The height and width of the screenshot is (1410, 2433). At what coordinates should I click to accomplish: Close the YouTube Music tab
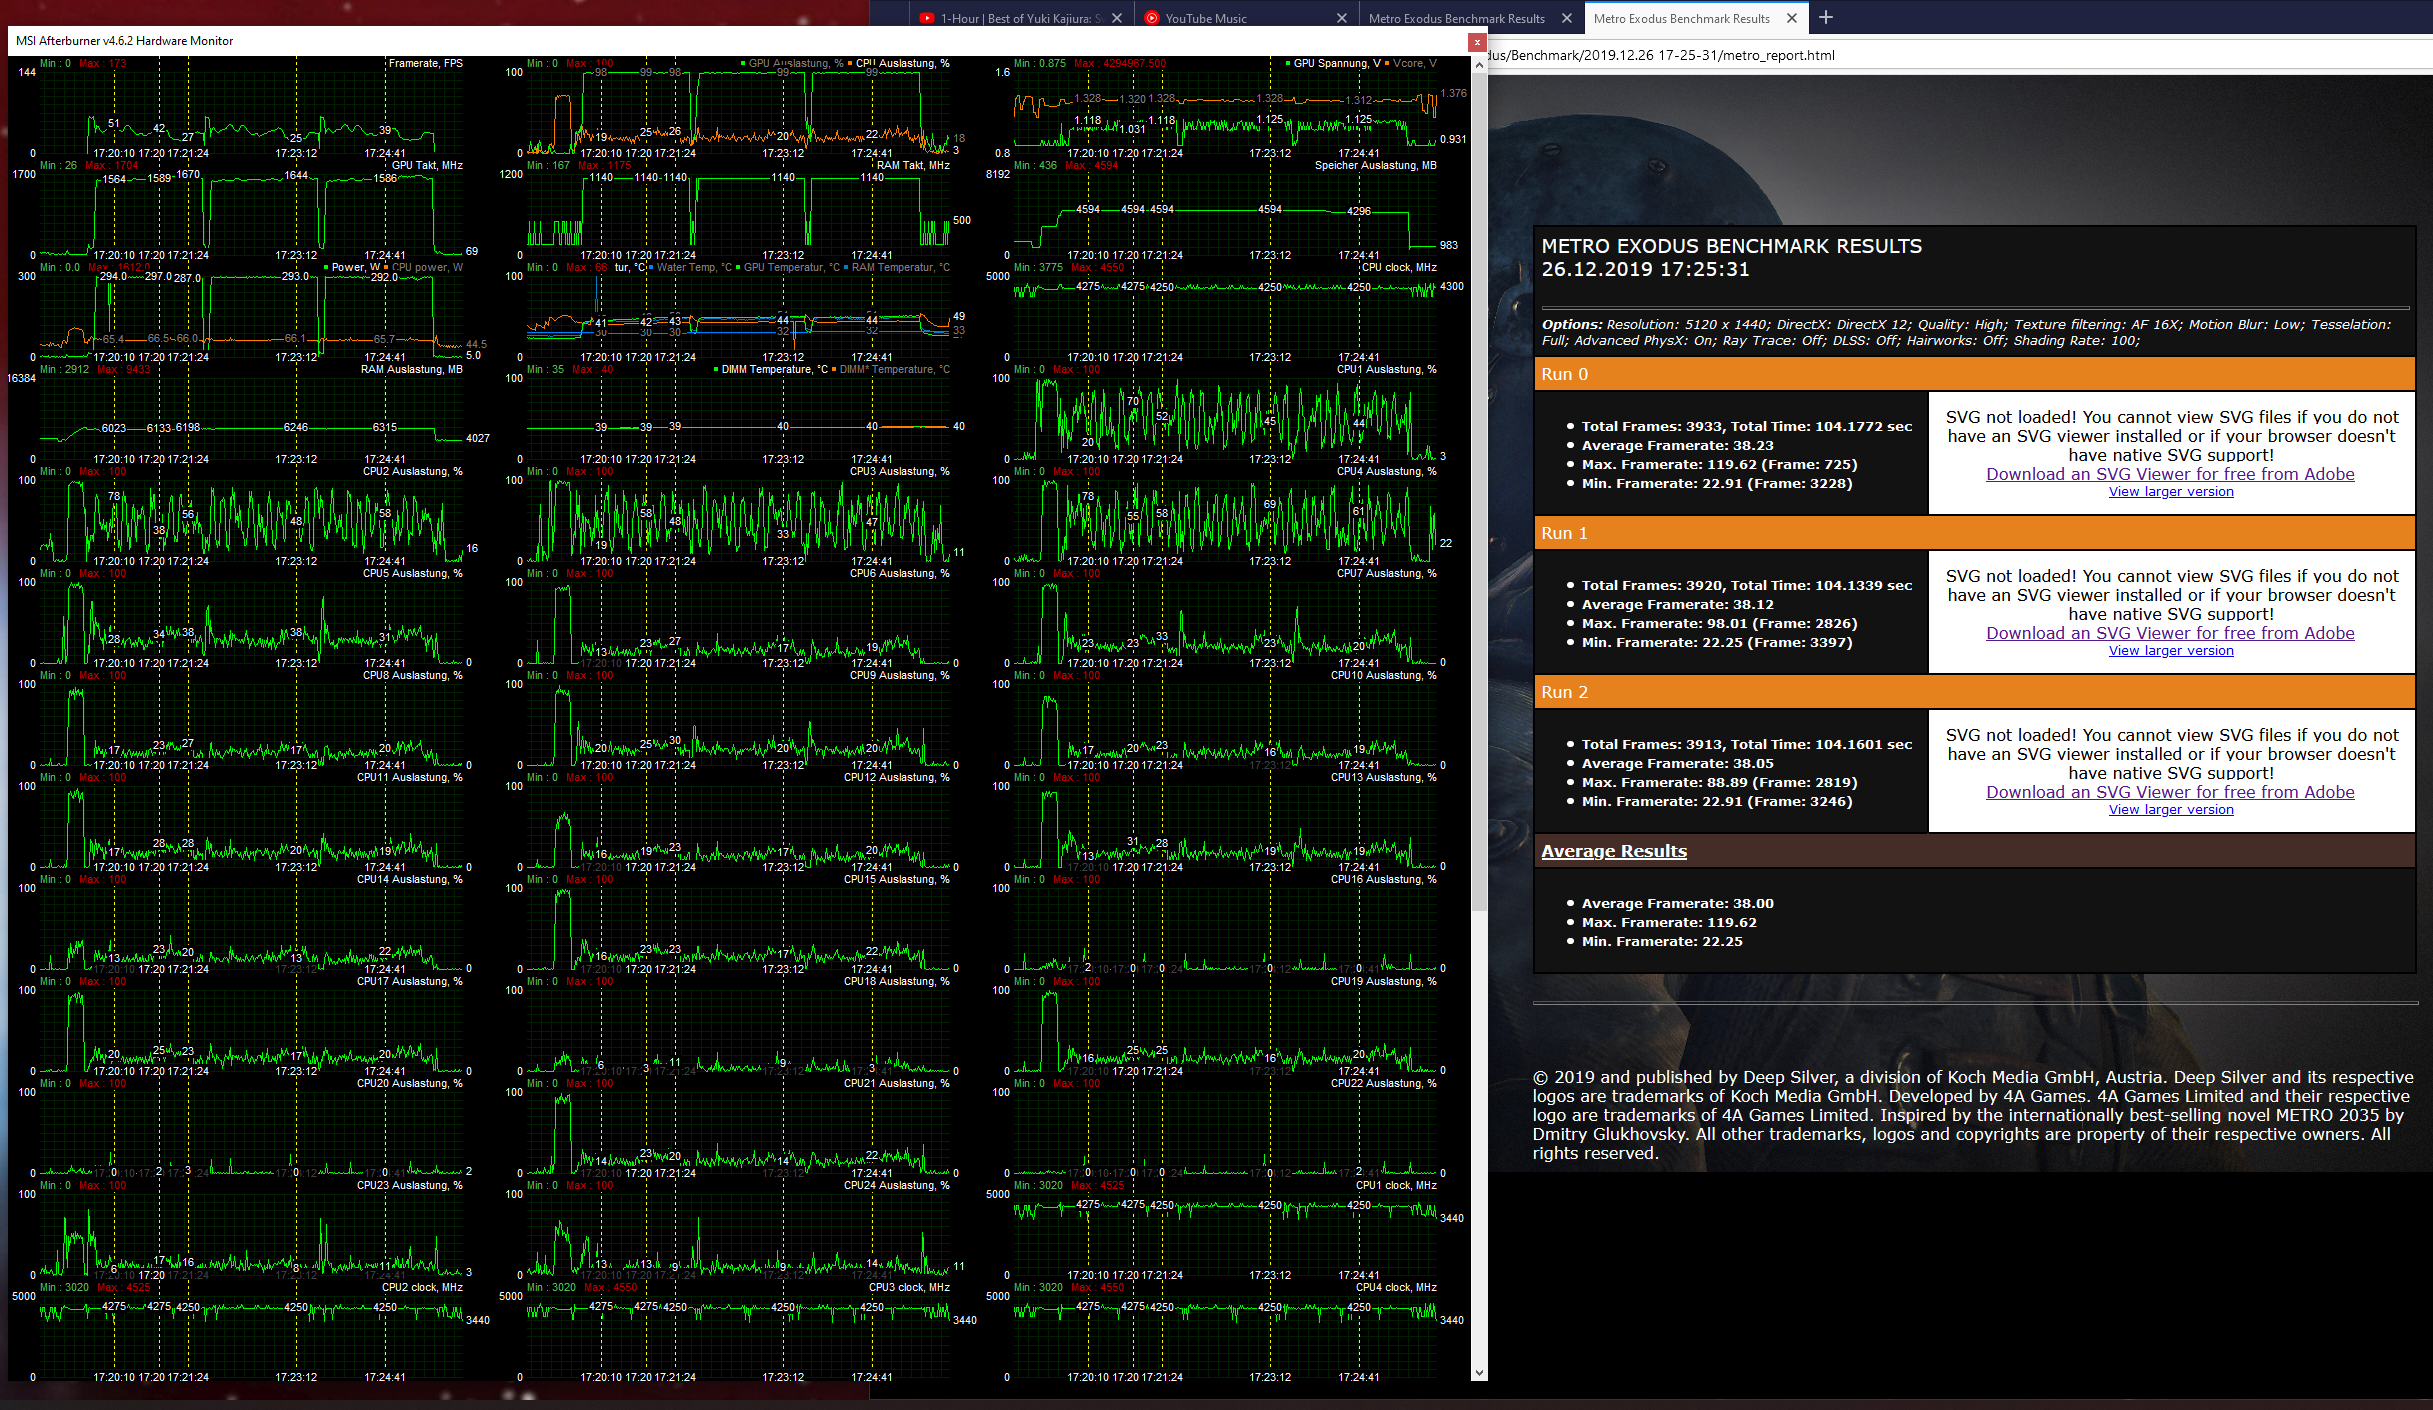(1342, 18)
